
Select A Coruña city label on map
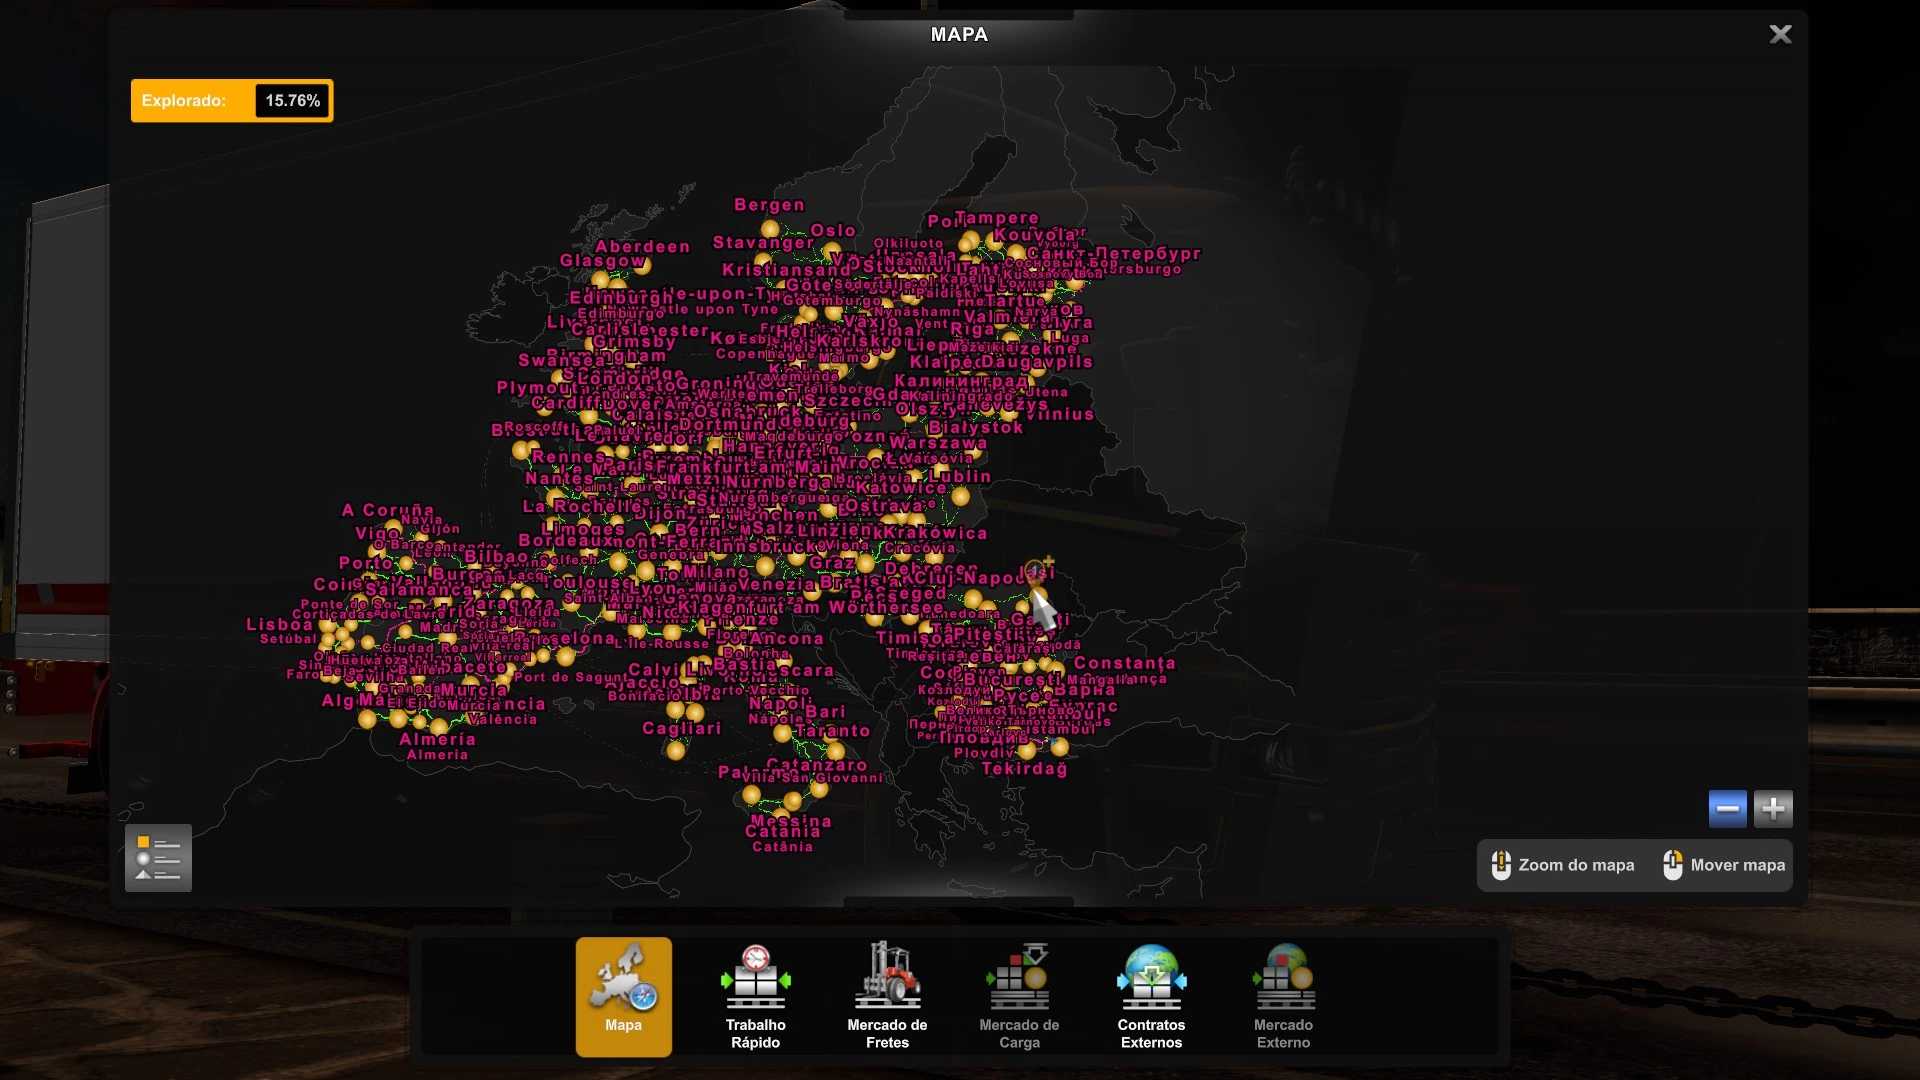388,510
